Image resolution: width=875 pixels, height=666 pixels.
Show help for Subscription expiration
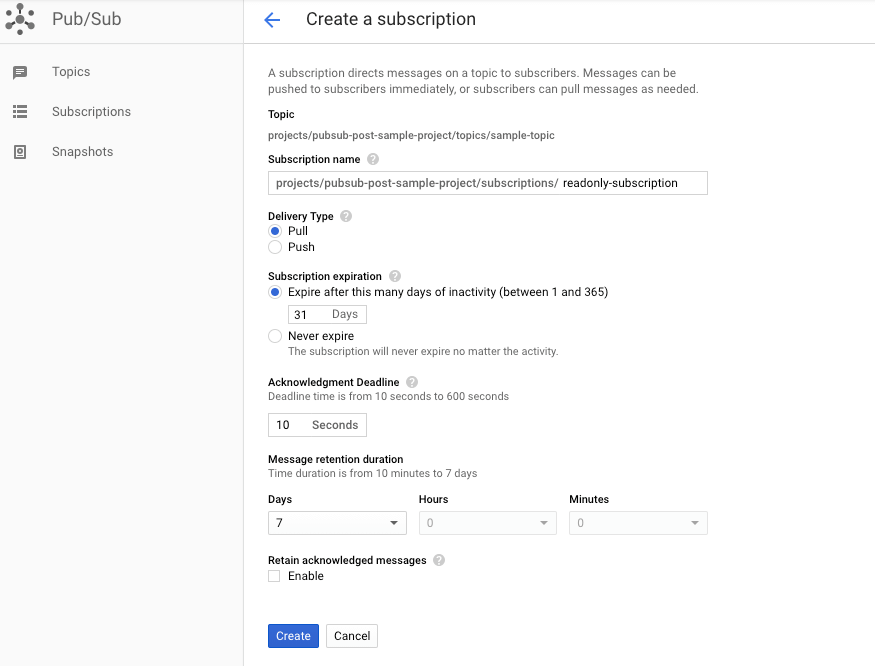coord(395,276)
